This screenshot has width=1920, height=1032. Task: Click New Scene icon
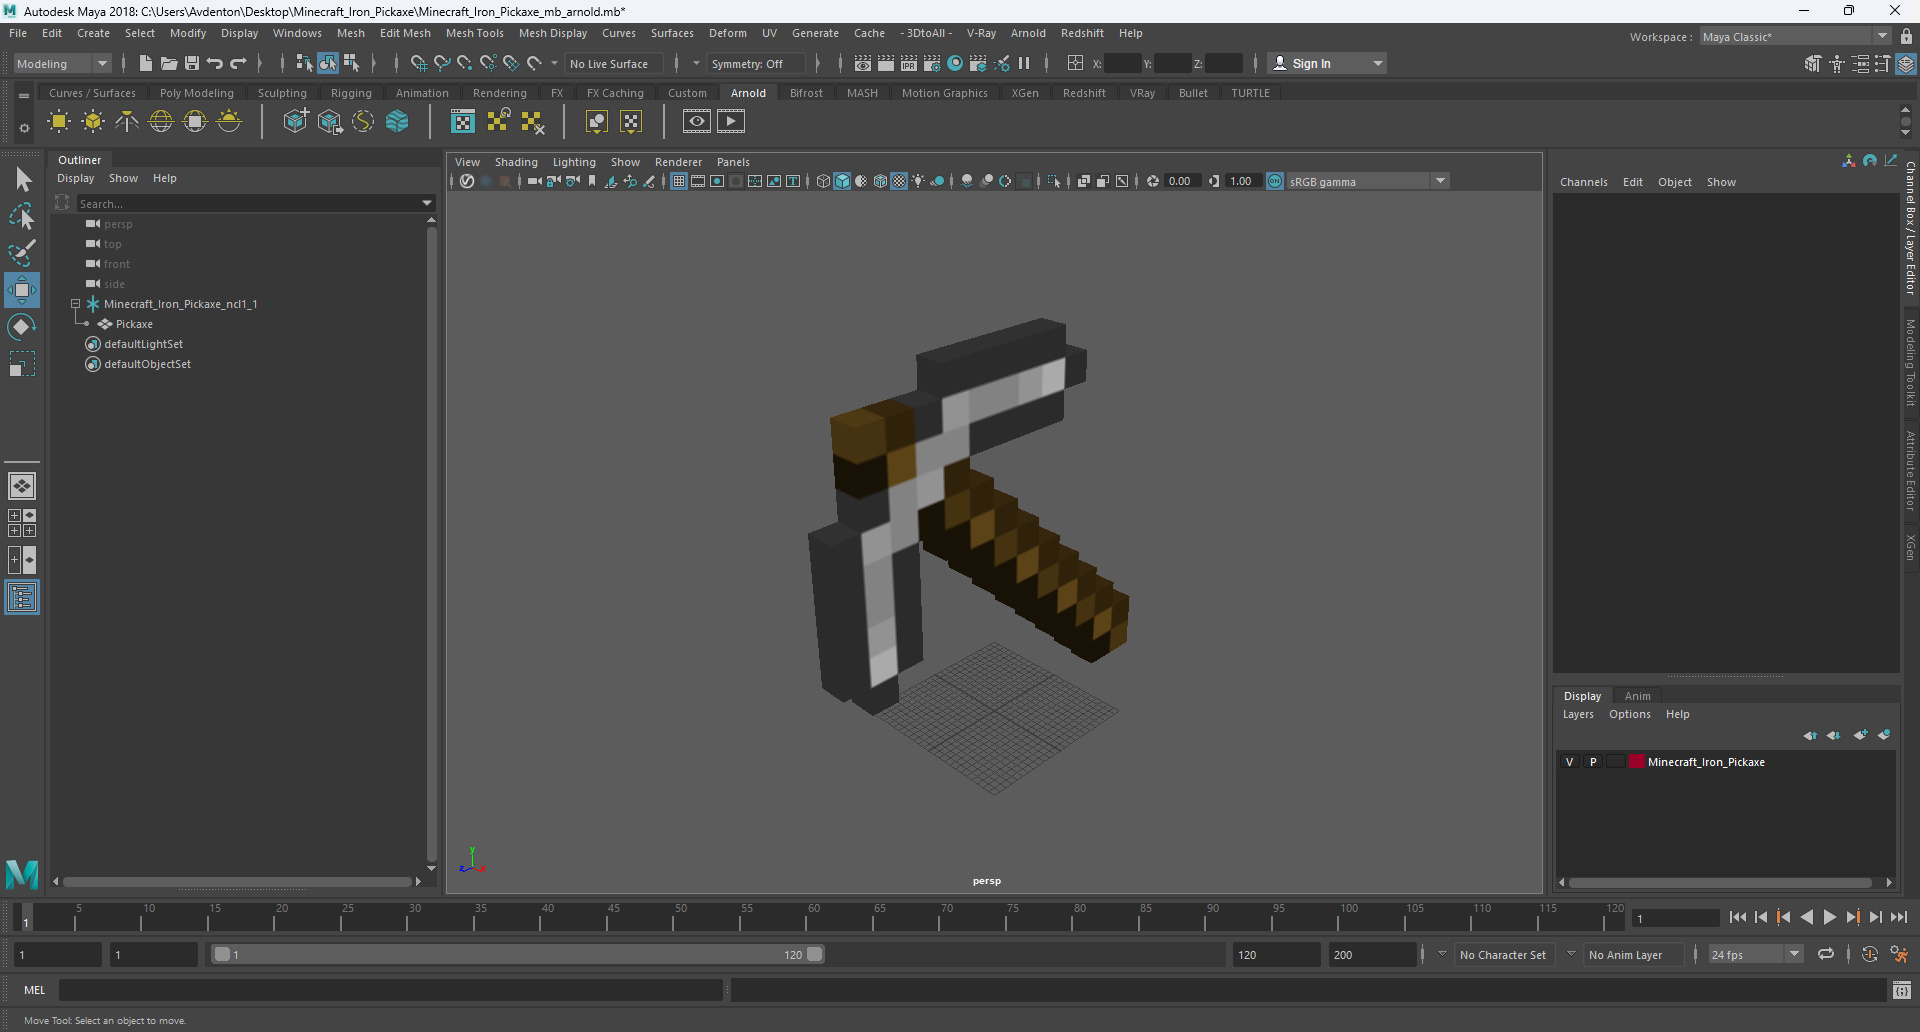[x=146, y=63]
